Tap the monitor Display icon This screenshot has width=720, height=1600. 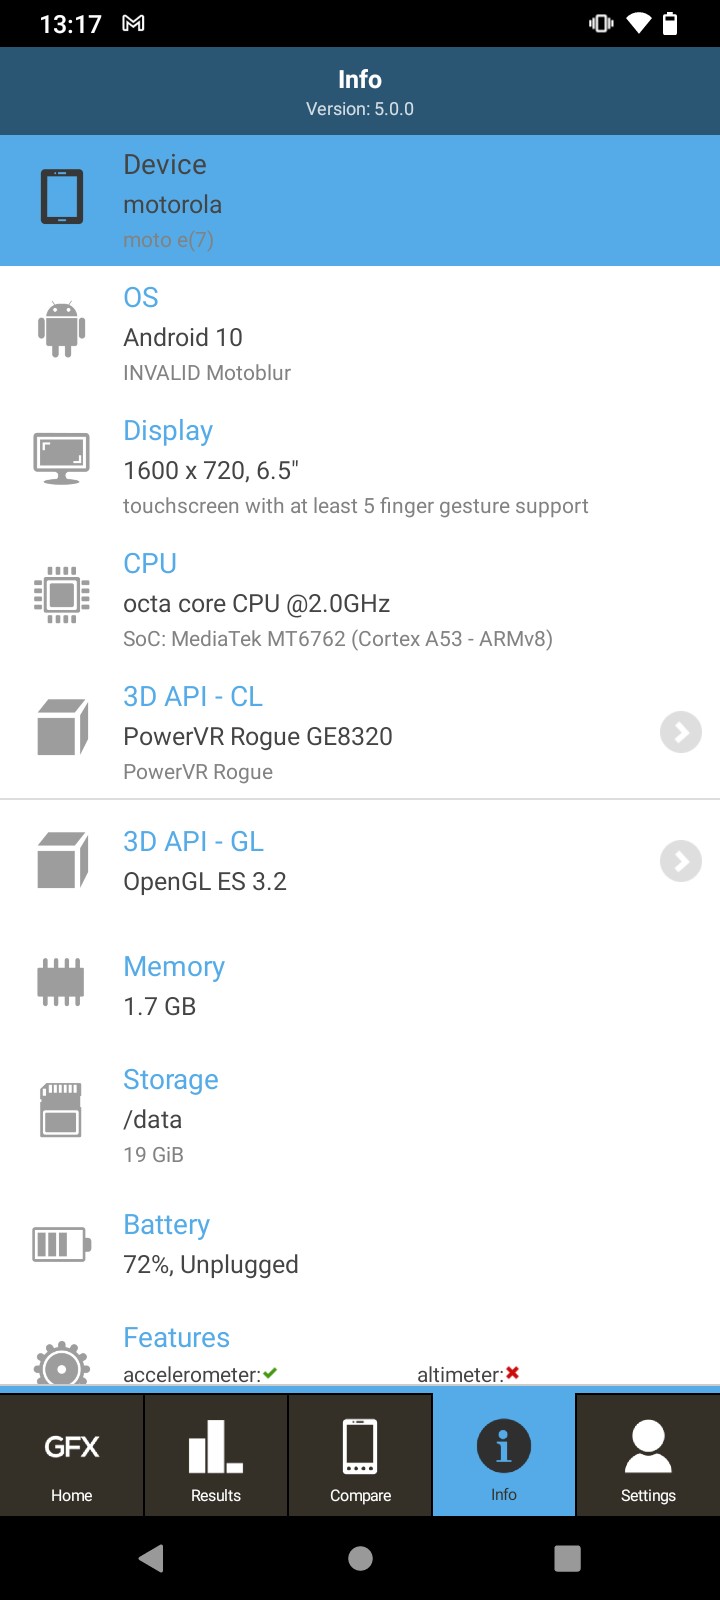pyautogui.click(x=62, y=459)
